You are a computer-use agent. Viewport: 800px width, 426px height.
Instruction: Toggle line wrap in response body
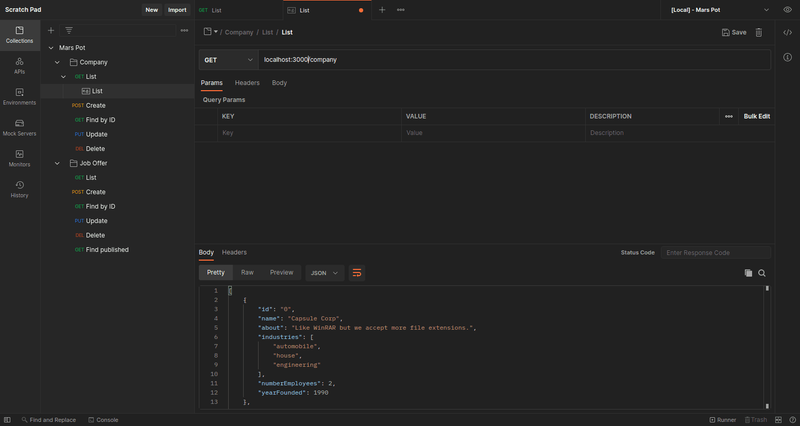pos(357,273)
